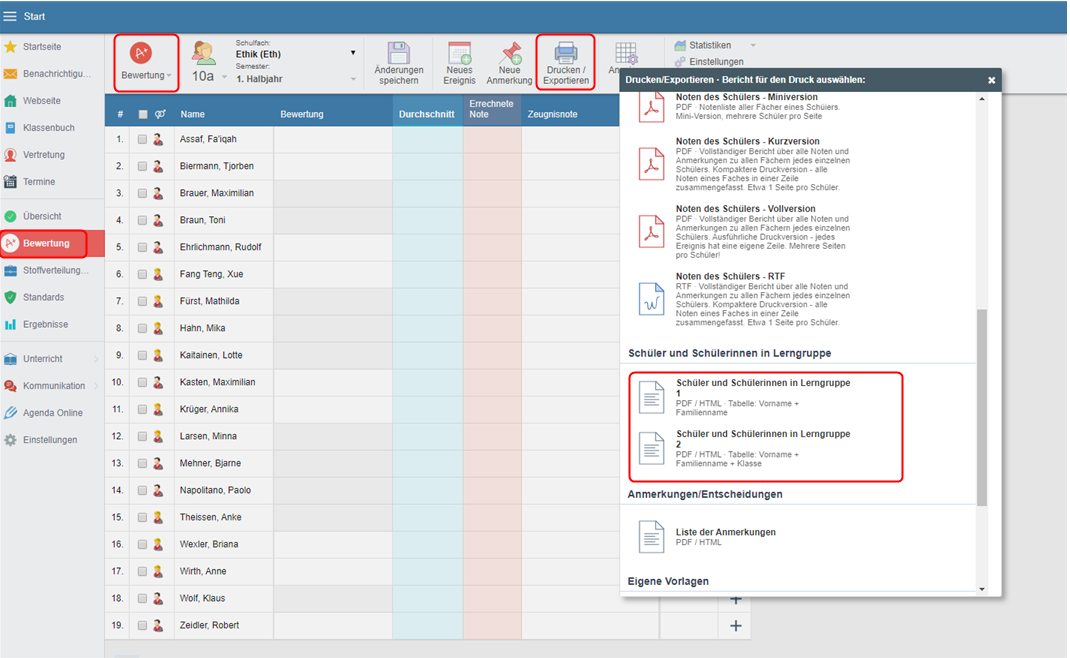Open the Drucken / Exportieren printer icon
Viewport: 1070px width, 658px height.
pos(565,53)
